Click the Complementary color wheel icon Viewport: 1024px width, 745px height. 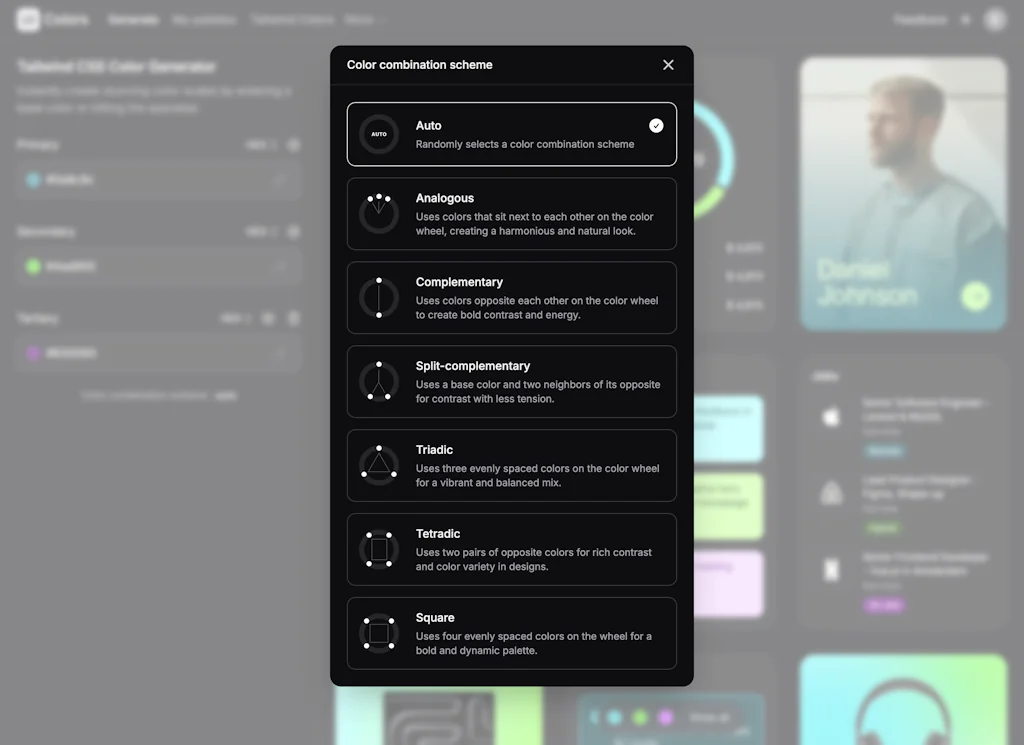coord(379,297)
